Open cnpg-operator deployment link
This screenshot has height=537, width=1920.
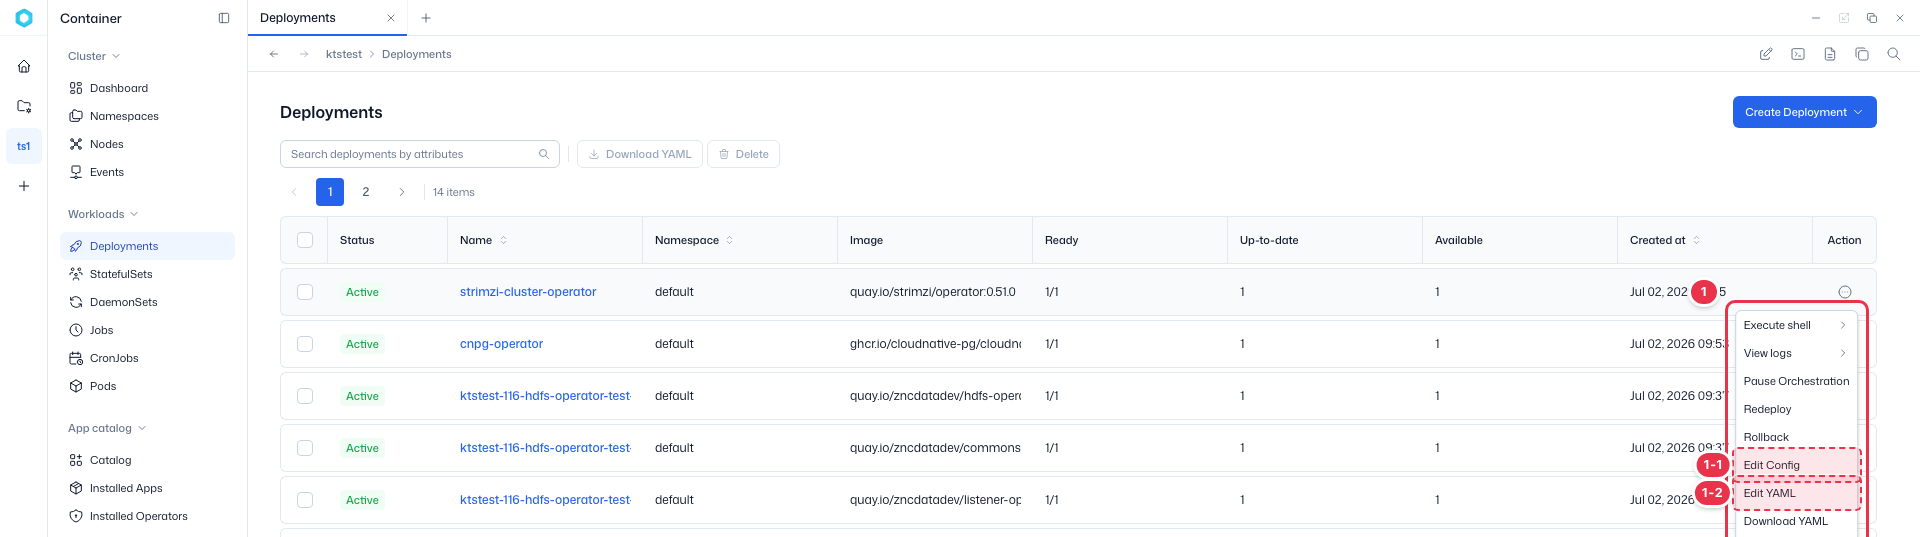point(501,344)
